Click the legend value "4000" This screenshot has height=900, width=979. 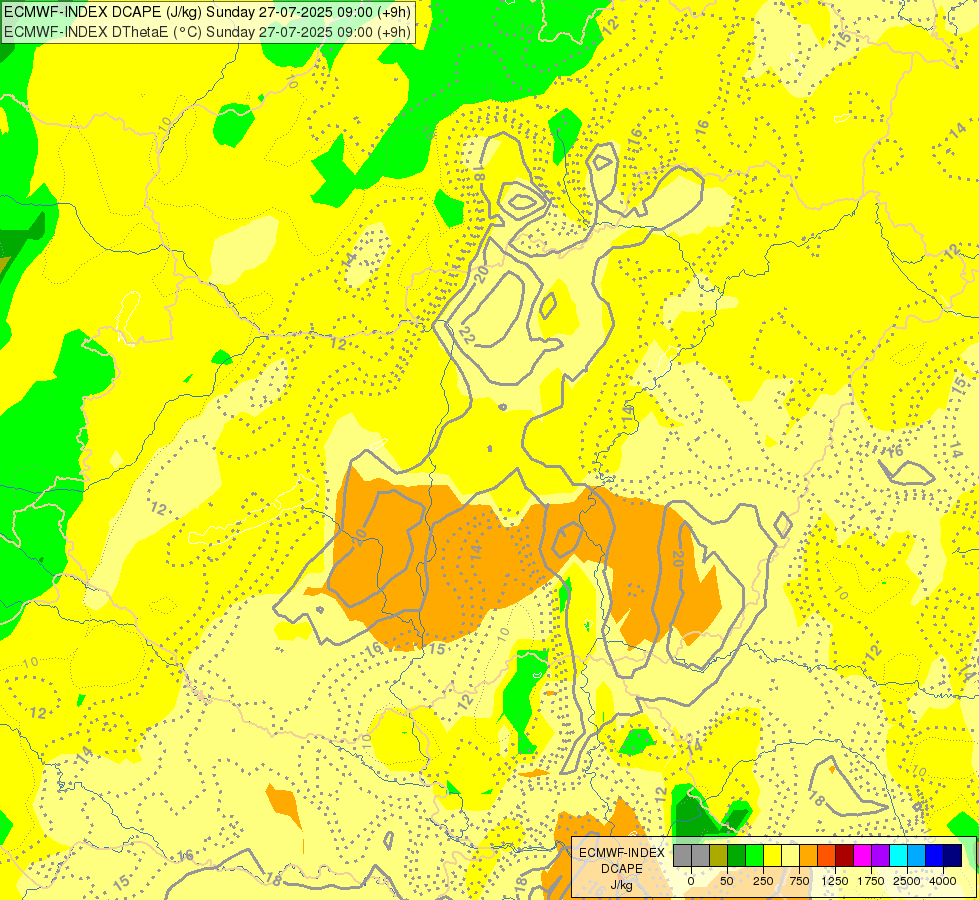click(x=943, y=881)
